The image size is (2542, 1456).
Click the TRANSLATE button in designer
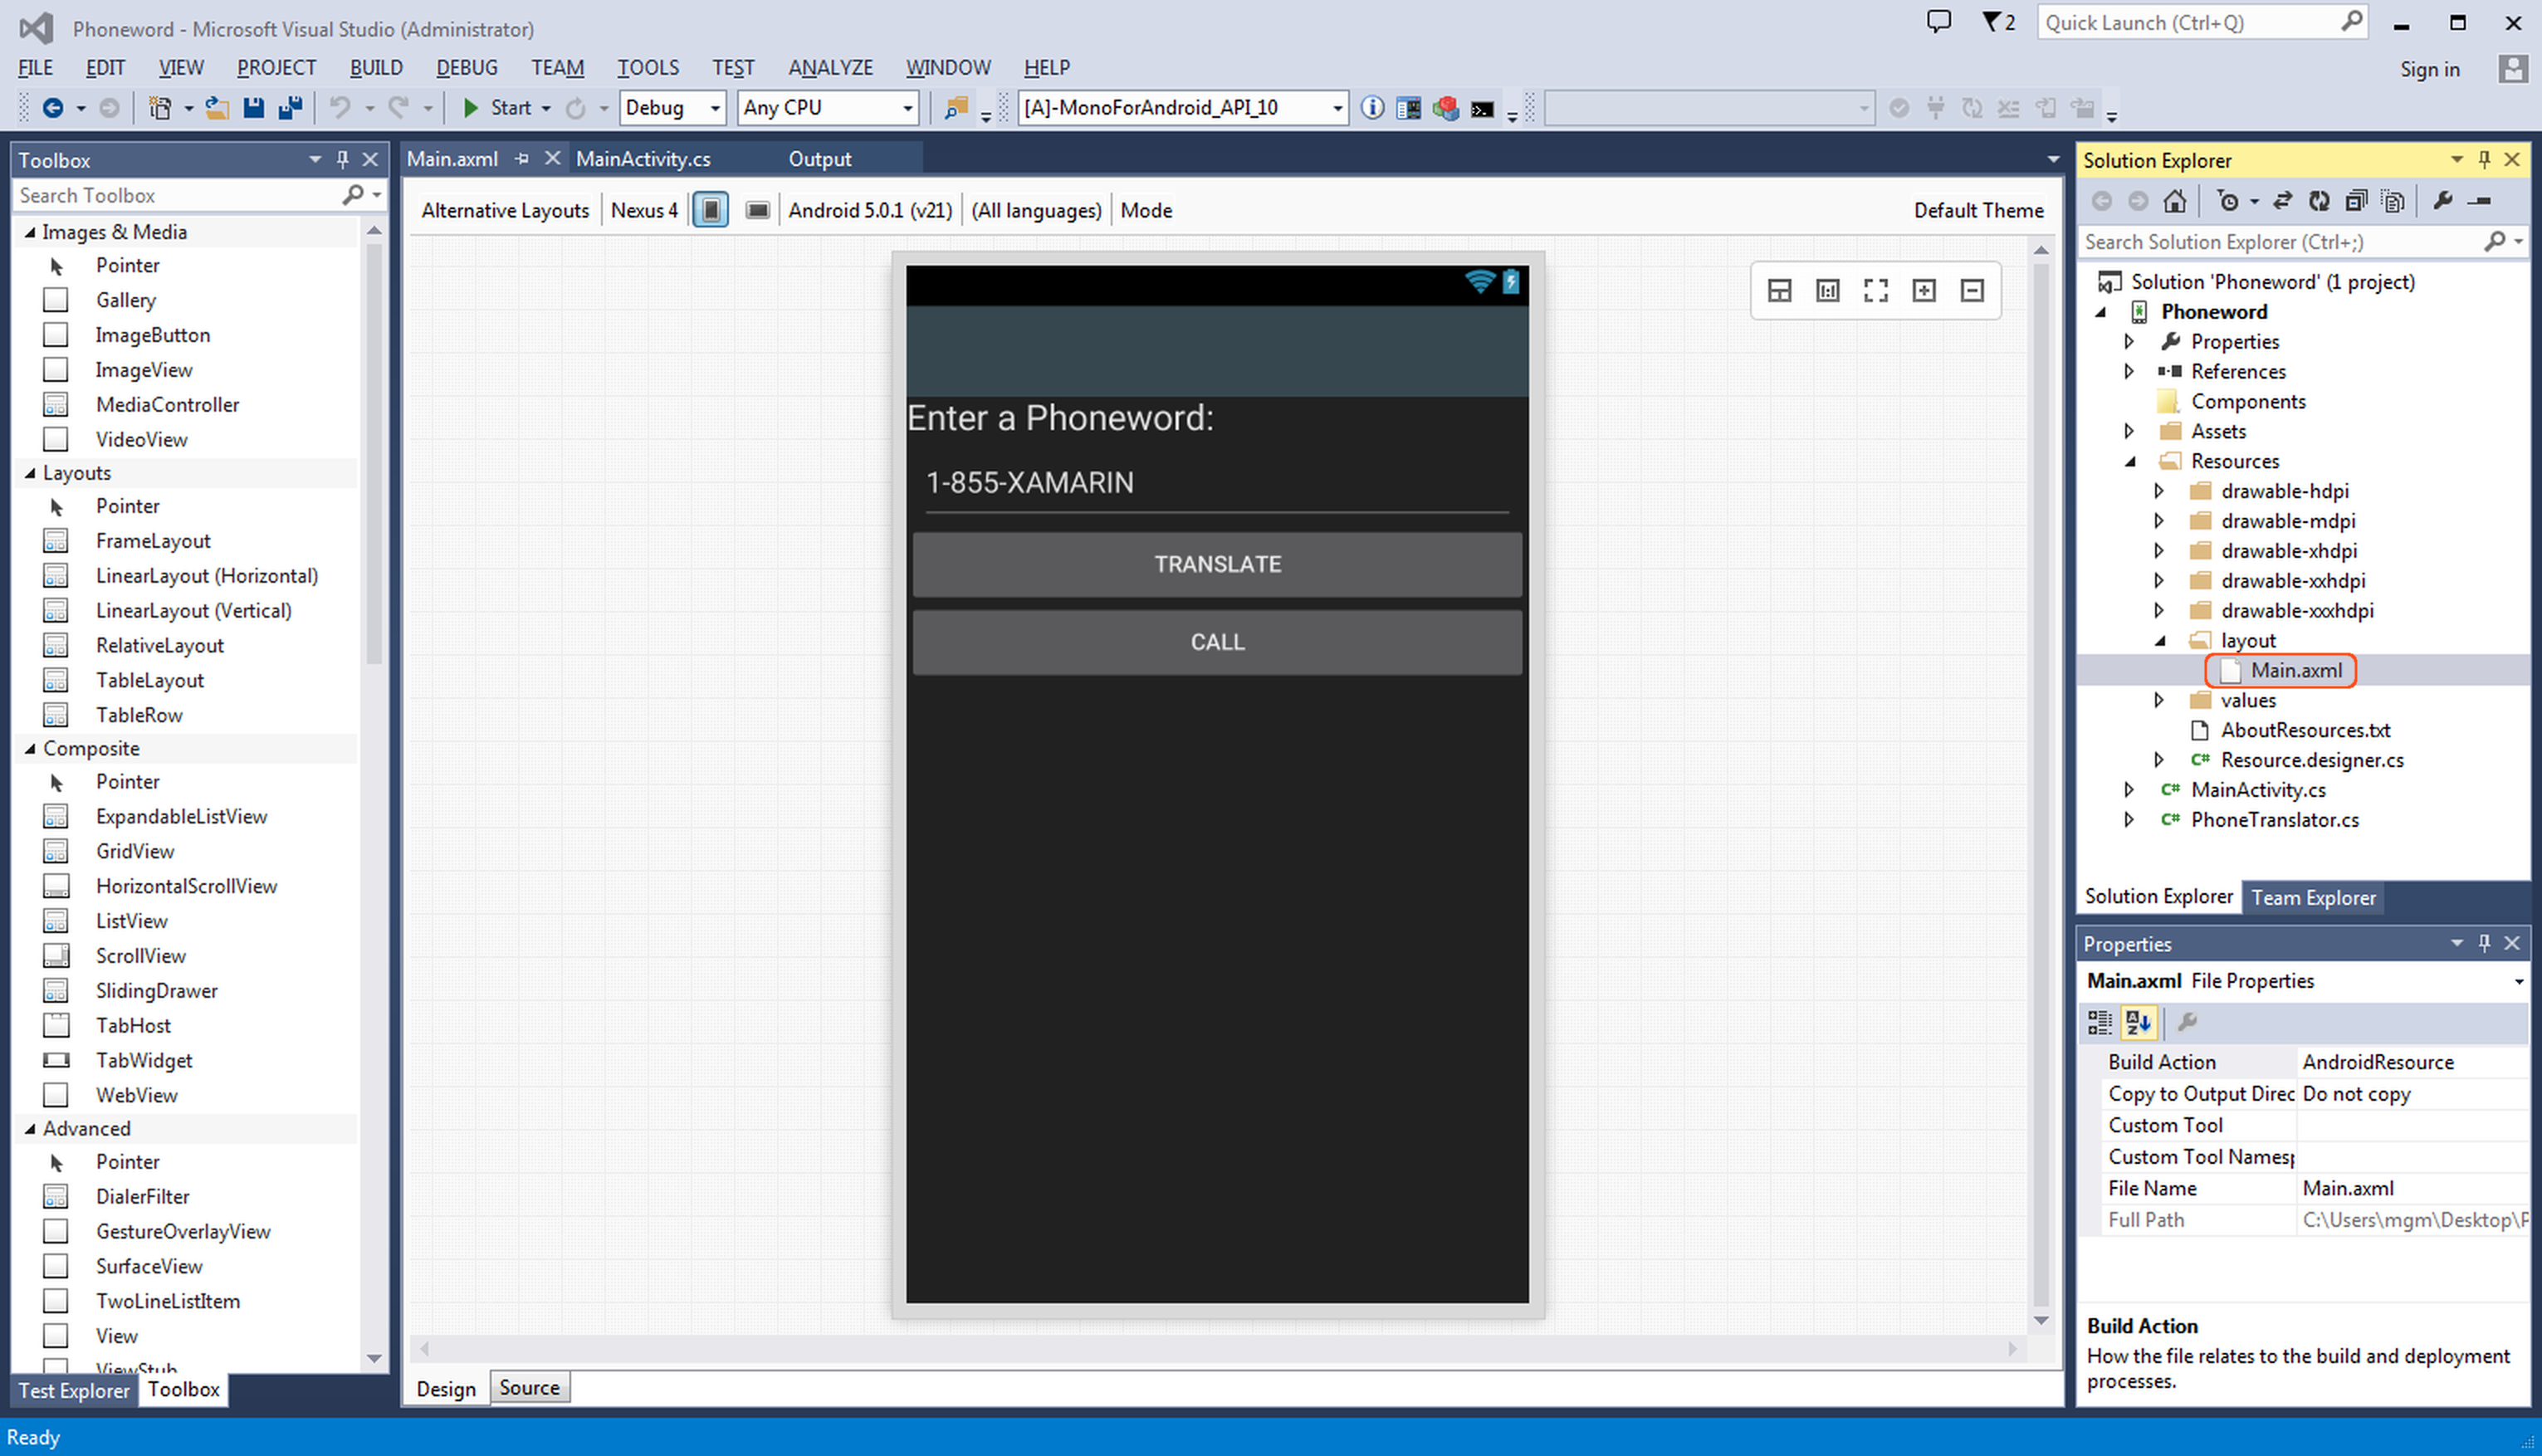(x=1216, y=564)
